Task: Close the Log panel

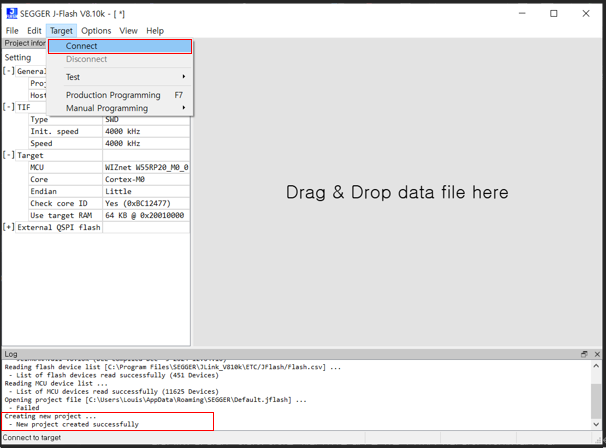Action: pyautogui.click(x=597, y=354)
